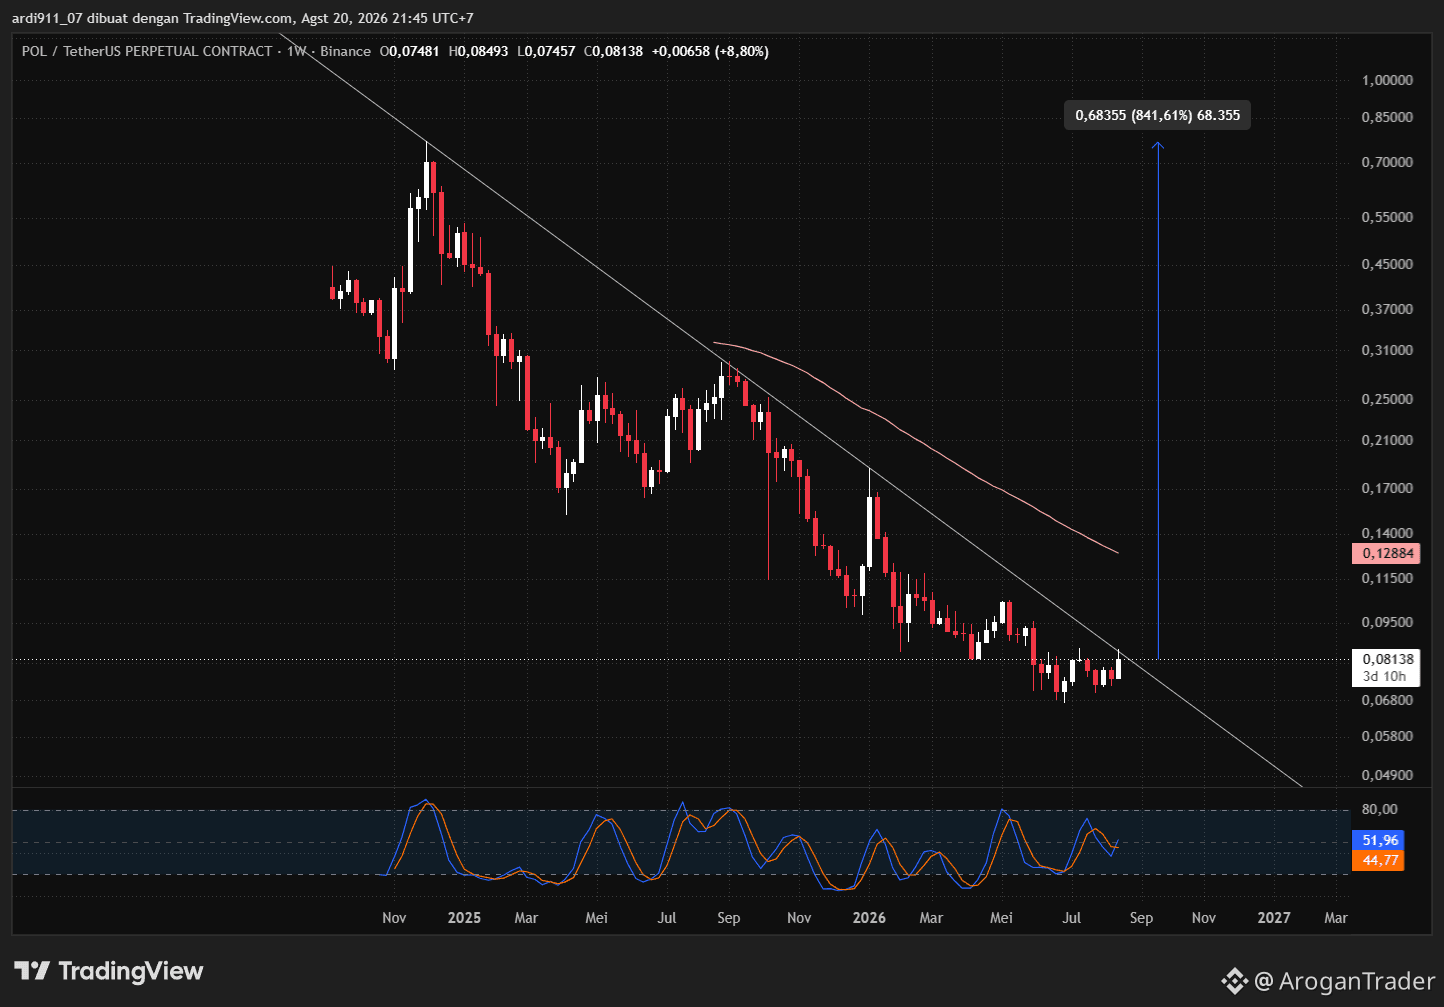The height and width of the screenshot is (1007, 1444).
Task: Click the 2026 "Mei" time axis label
Action: pos(1001,918)
